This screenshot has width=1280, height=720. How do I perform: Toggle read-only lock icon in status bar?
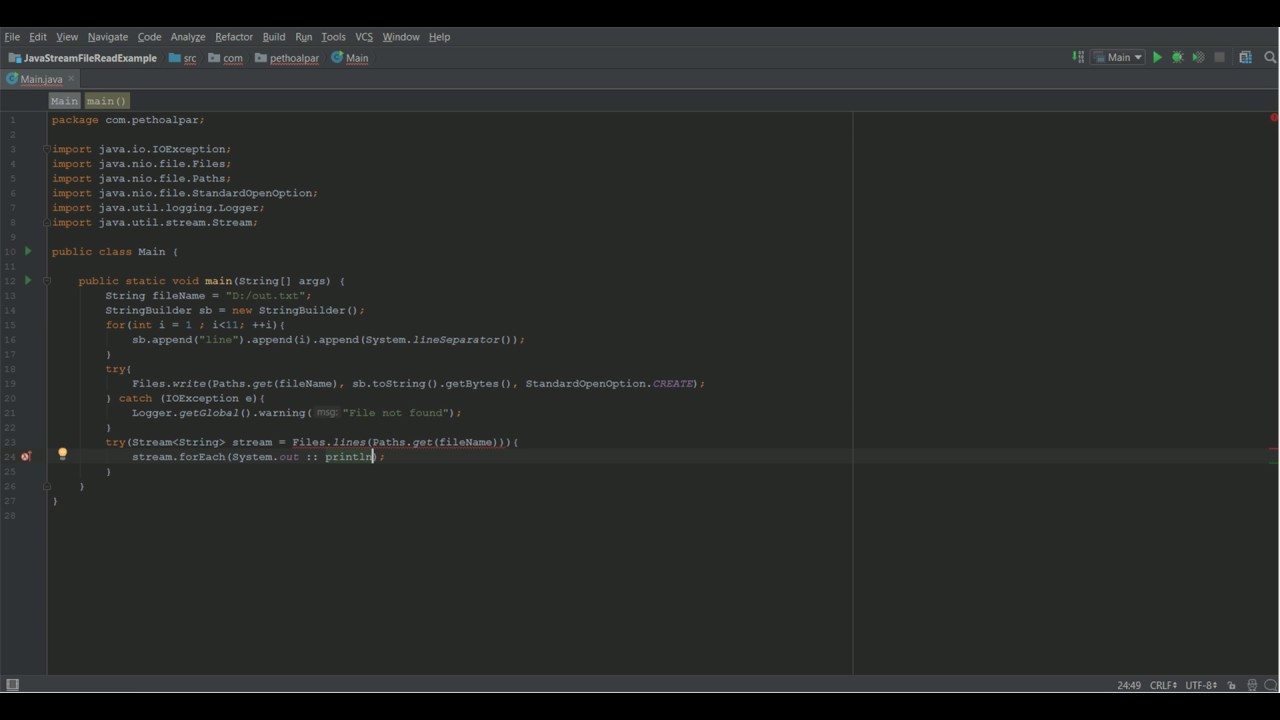(1231, 685)
